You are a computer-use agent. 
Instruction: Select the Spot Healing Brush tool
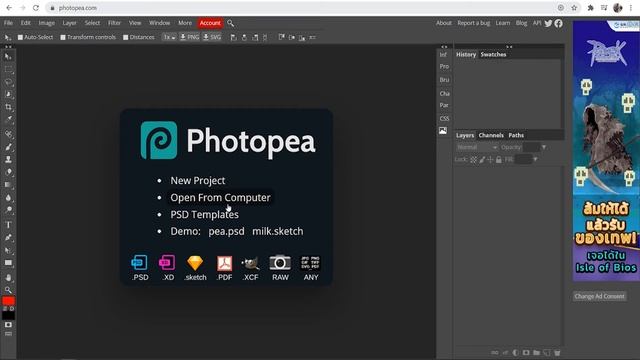(8, 134)
